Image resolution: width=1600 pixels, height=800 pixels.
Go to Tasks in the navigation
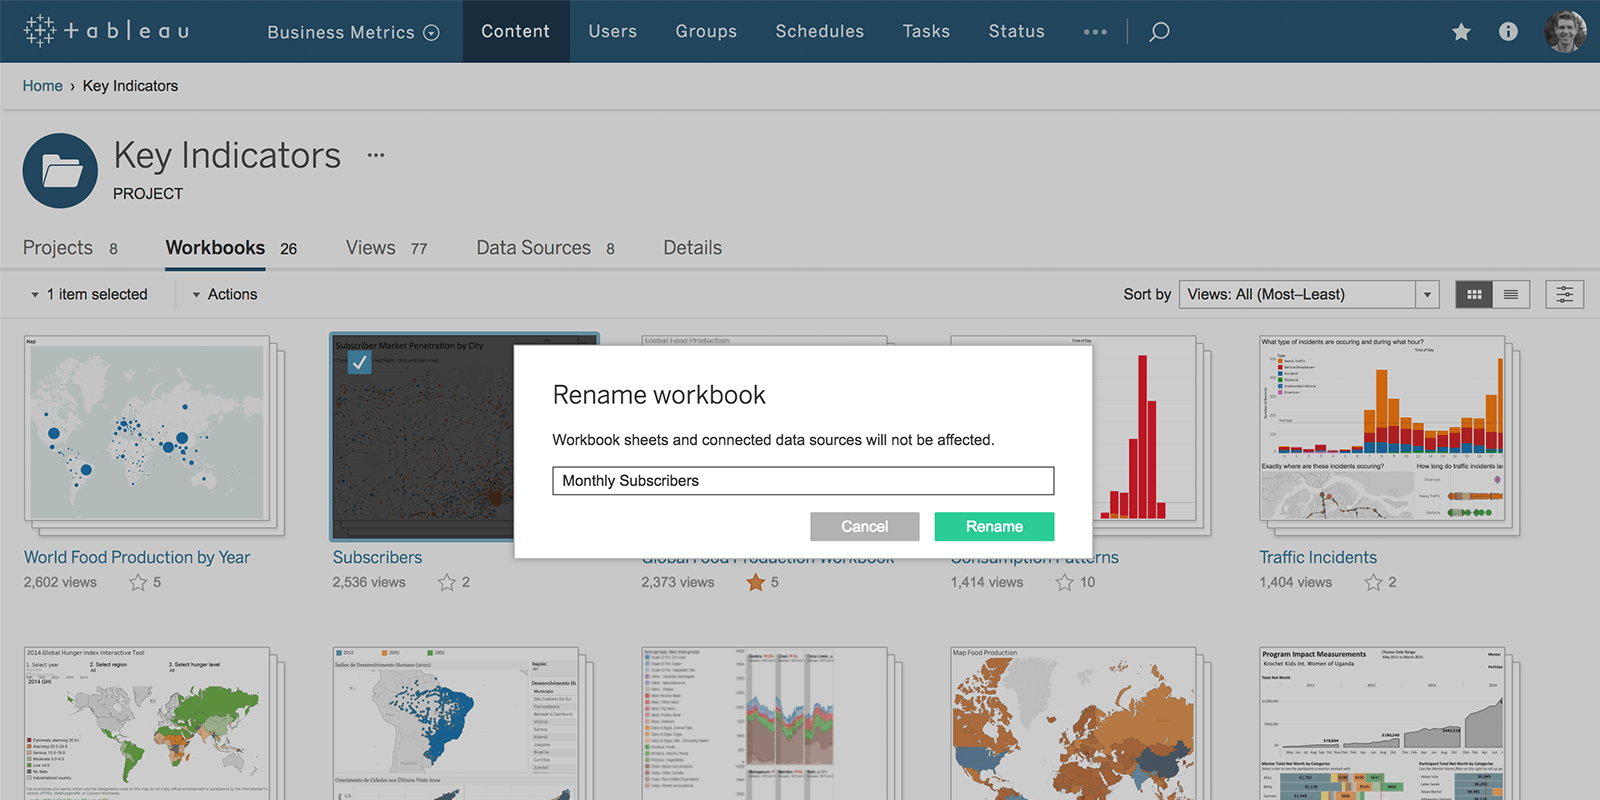click(x=927, y=31)
